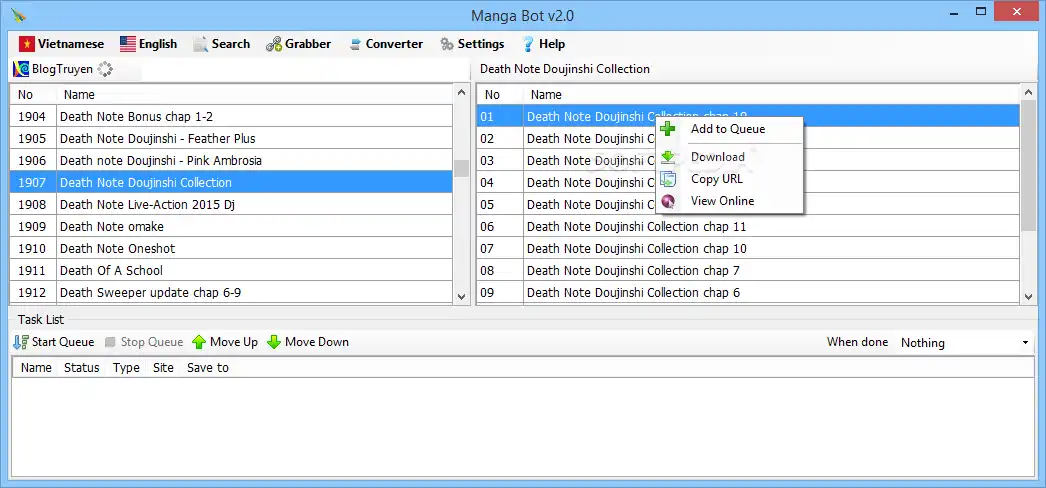Select Death Note Doujinshi Collection manga row
The image size is (1046, 488).
coord(231,183)
